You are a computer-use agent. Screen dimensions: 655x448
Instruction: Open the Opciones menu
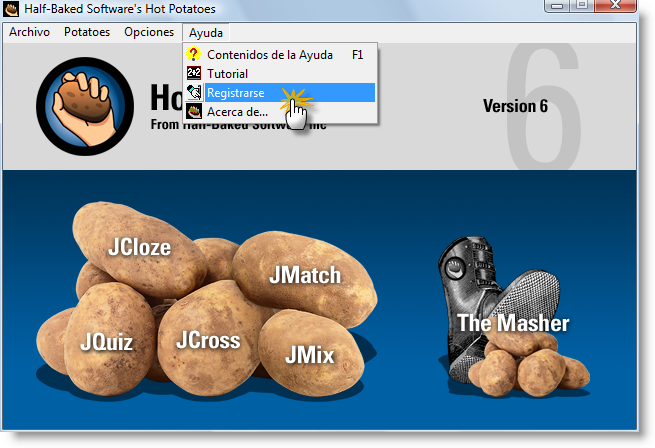pos(149,32)
